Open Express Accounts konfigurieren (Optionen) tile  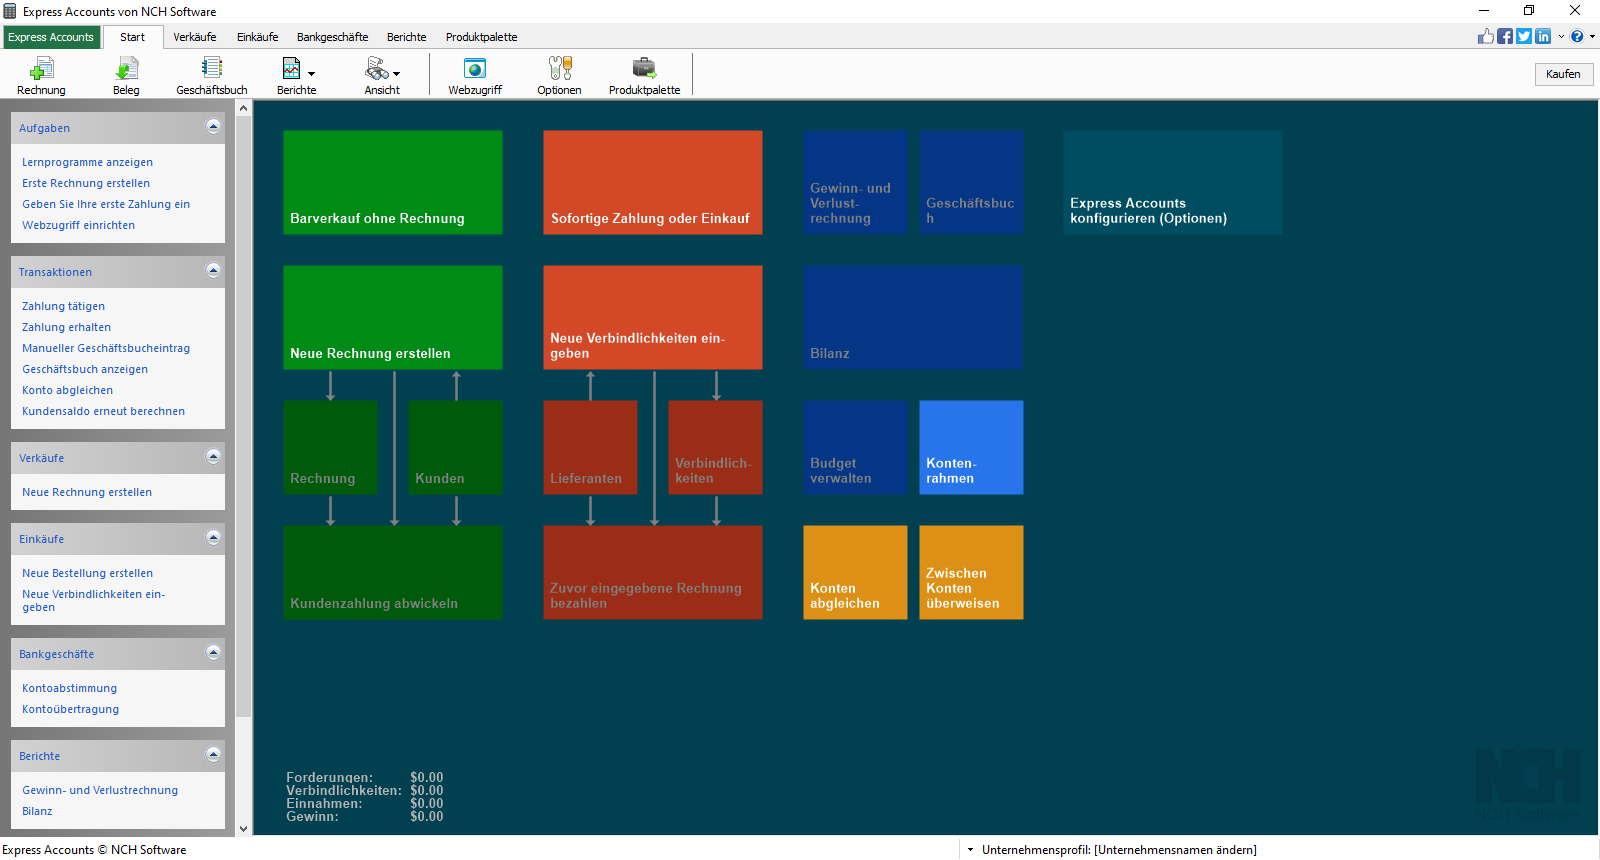coord(1173,182)
